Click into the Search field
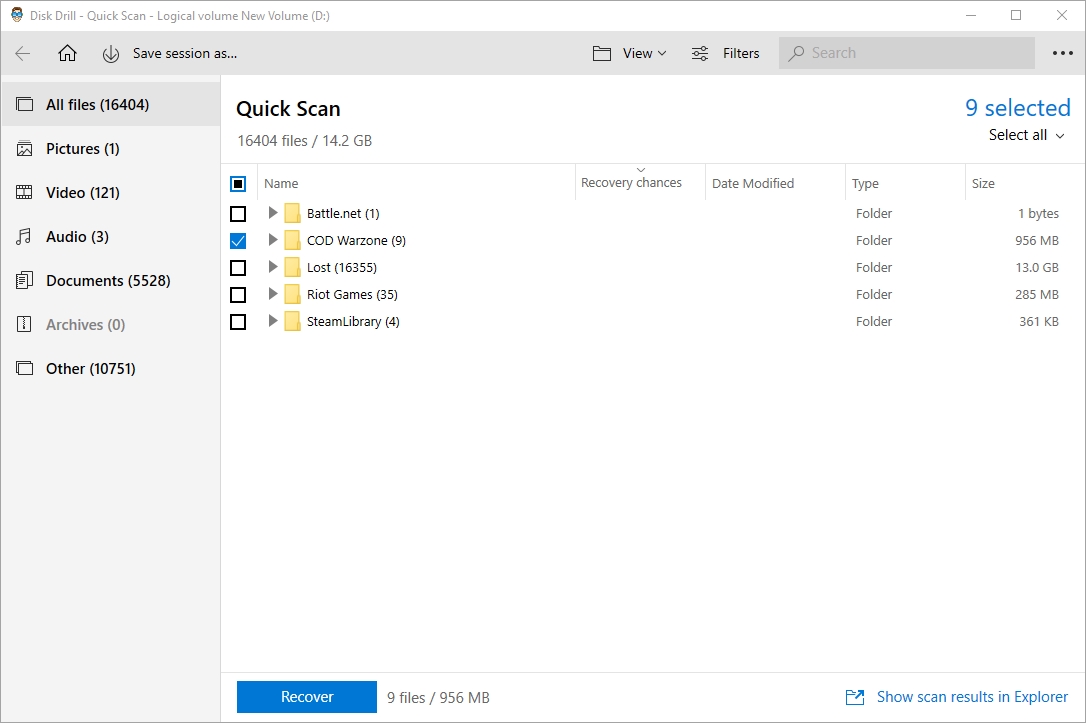 [907, 53]
